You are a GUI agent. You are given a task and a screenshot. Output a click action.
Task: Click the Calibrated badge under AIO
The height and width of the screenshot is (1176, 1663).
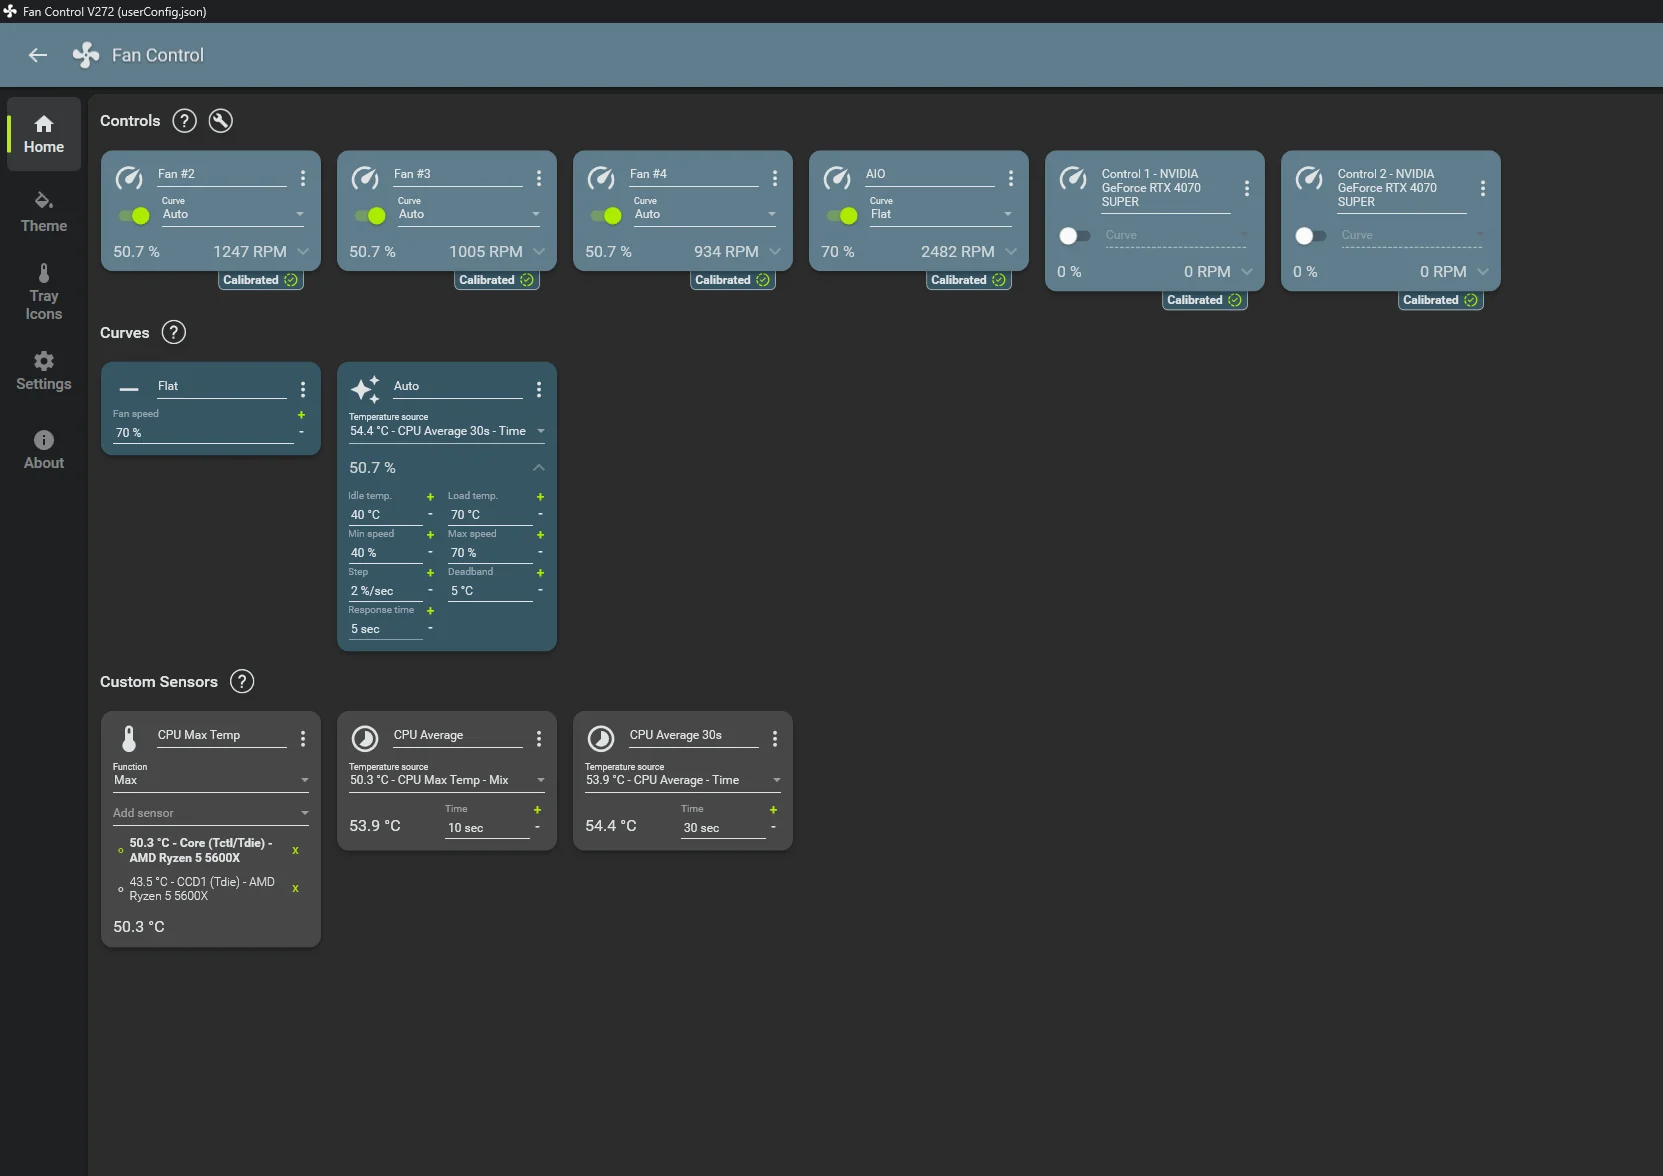click(x=969, y=280)
